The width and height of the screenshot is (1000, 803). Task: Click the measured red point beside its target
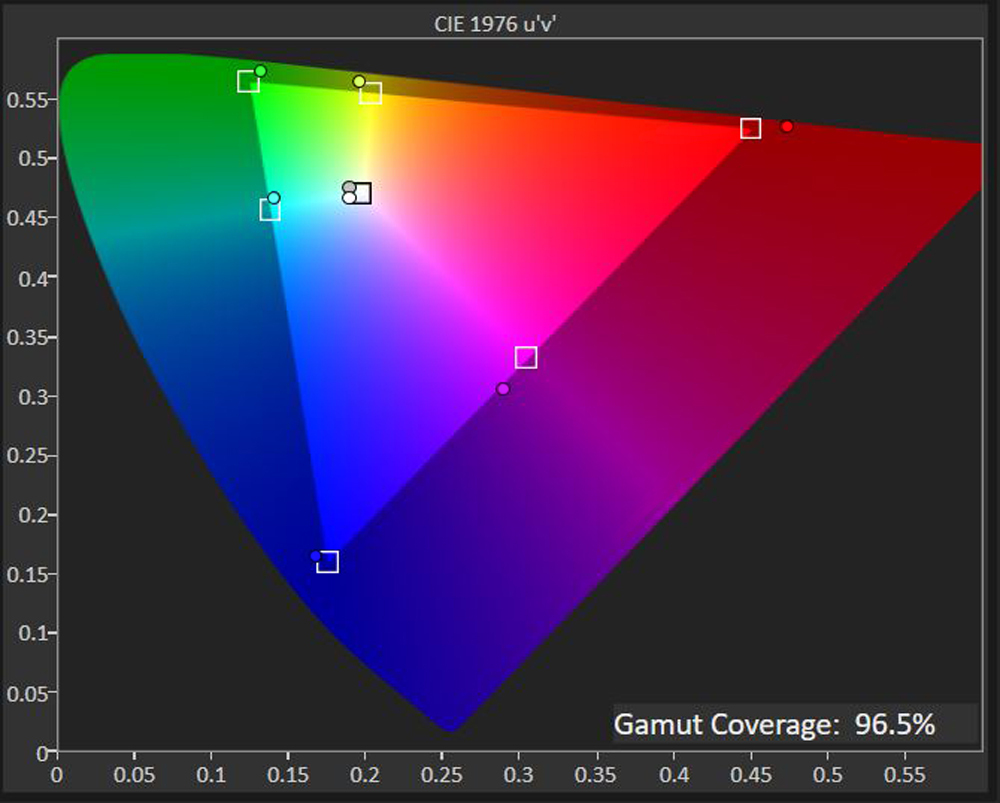(x=785, y=125)
